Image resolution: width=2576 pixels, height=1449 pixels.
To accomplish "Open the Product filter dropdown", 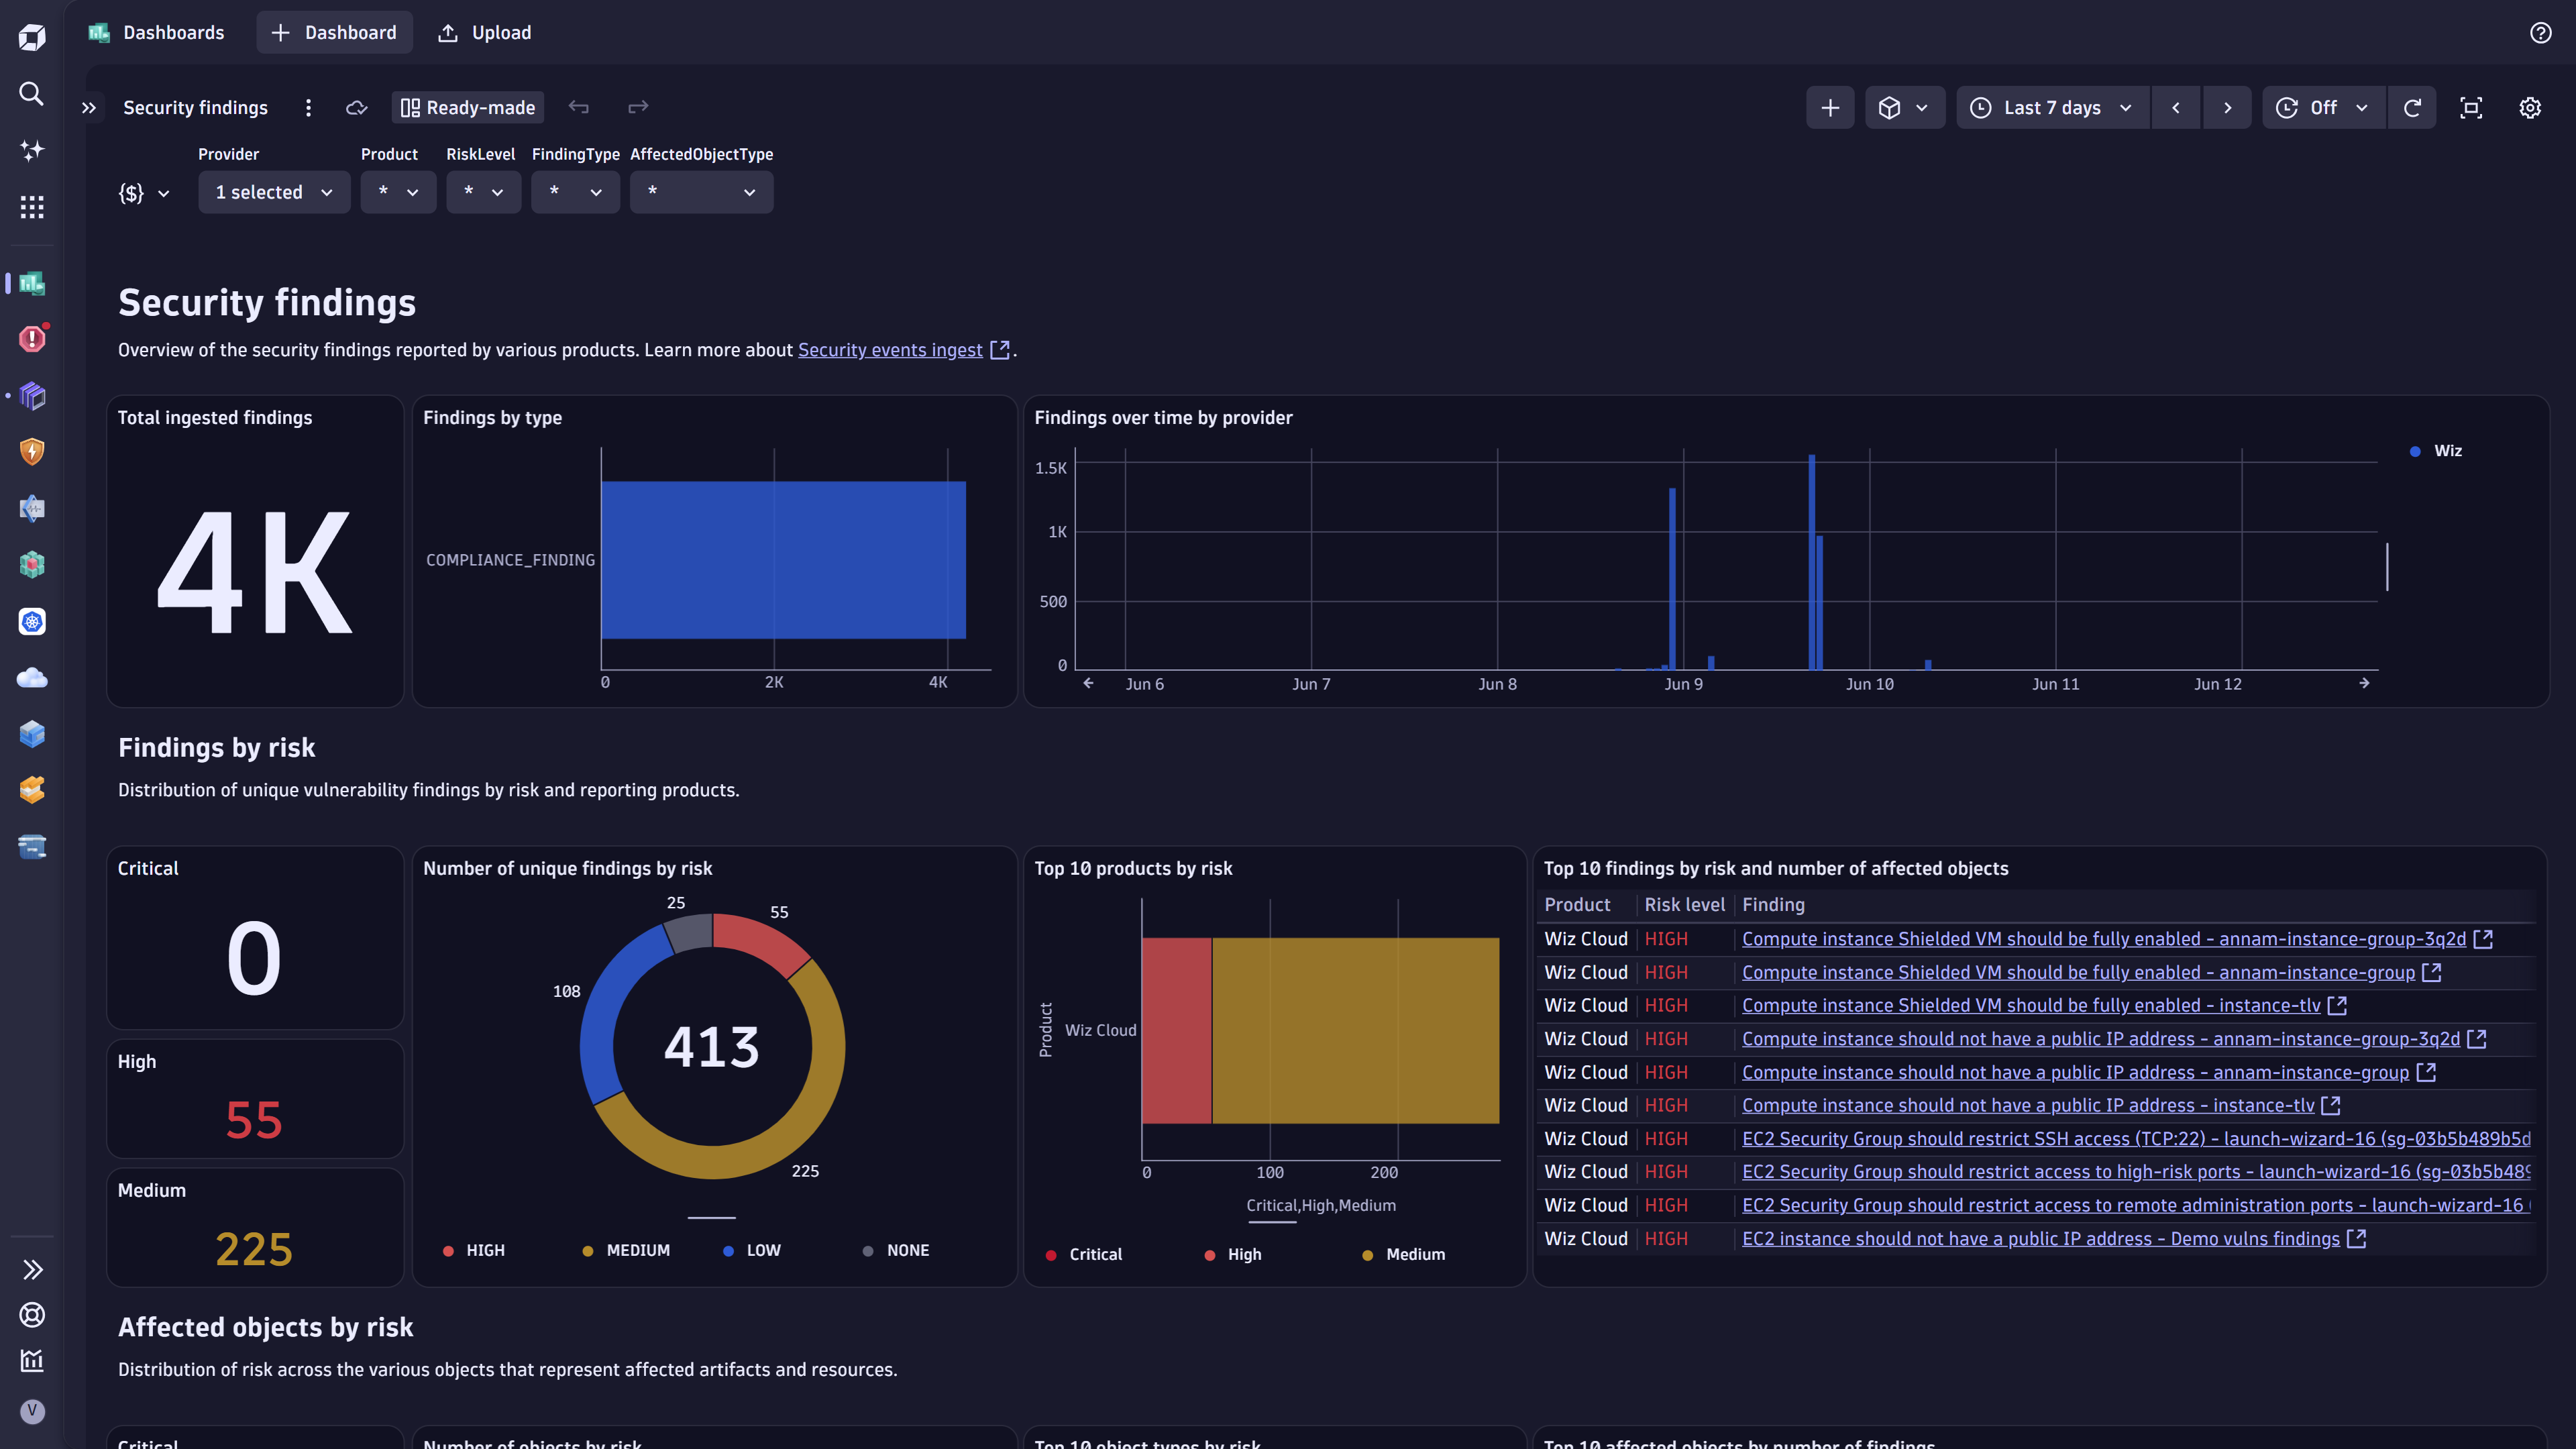I will [398, 192].
